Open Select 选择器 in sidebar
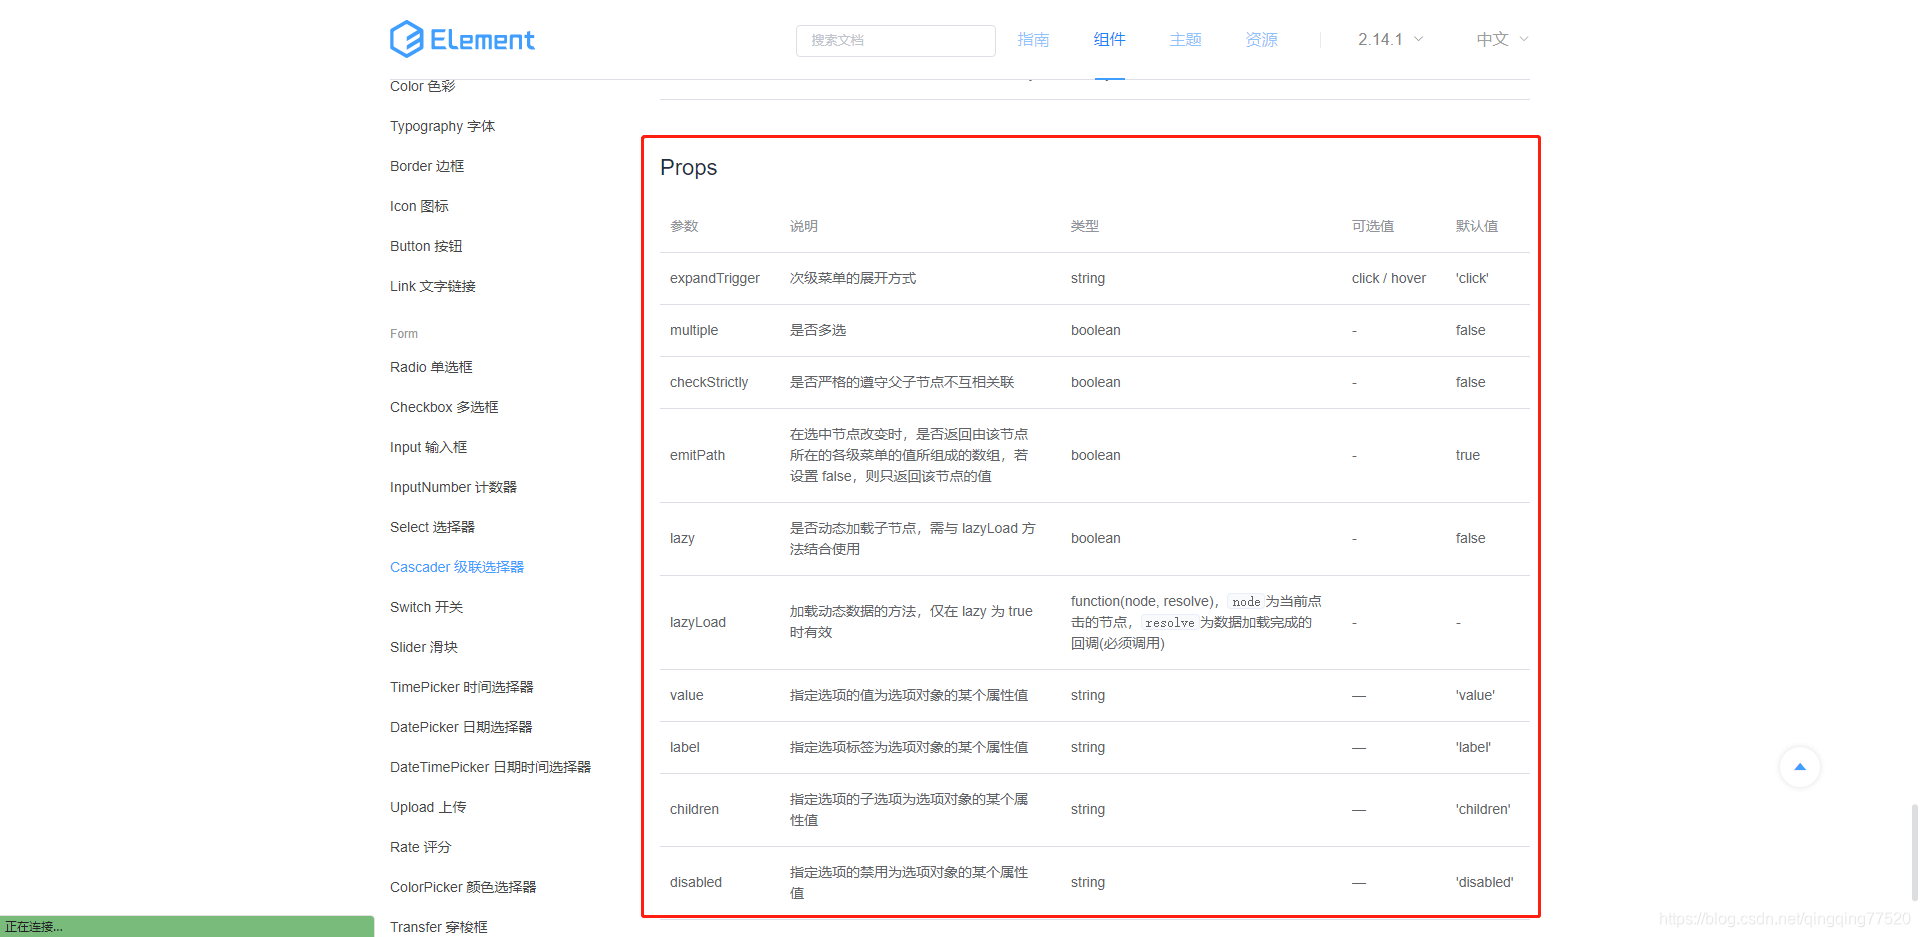 (432, 527)
